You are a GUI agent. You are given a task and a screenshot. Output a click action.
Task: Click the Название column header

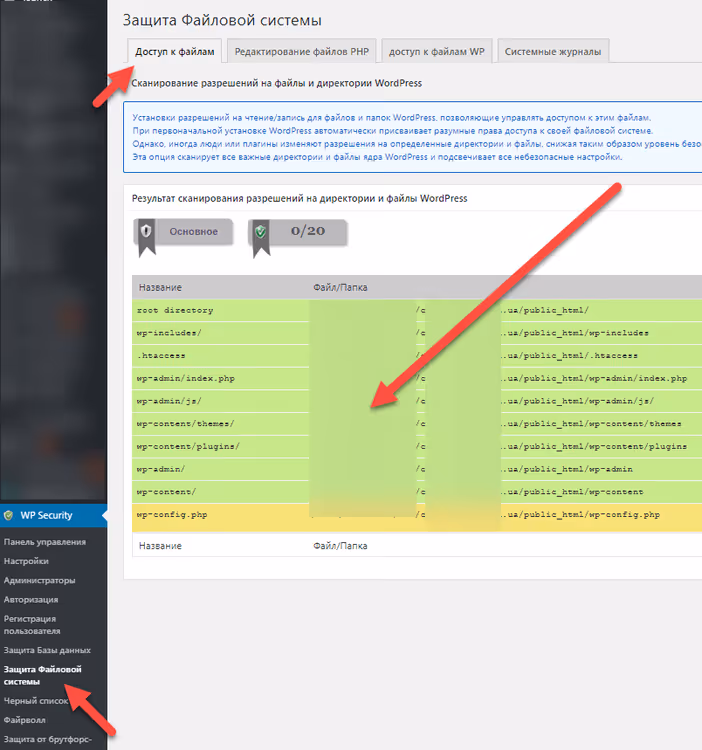[x=160, y=287]
